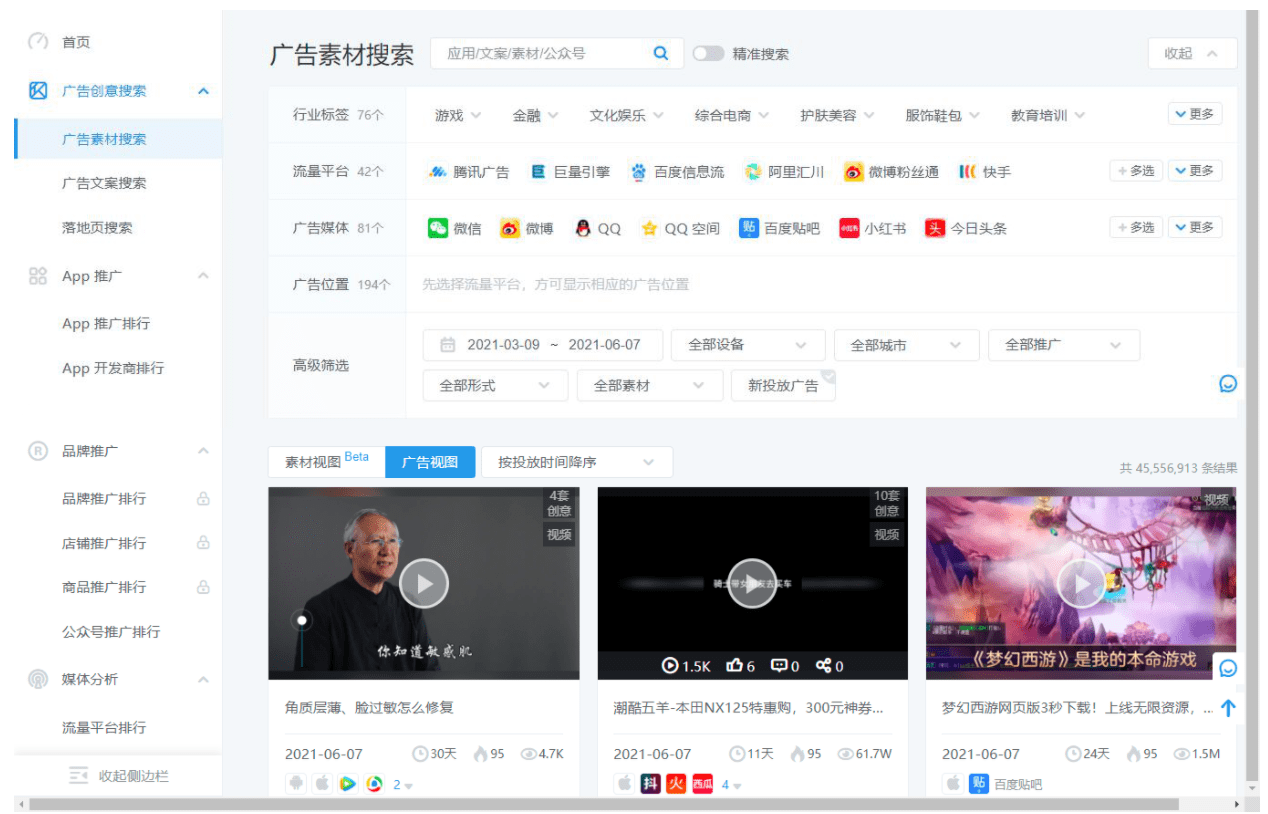Click the search magnifier icon

[661, 53]
